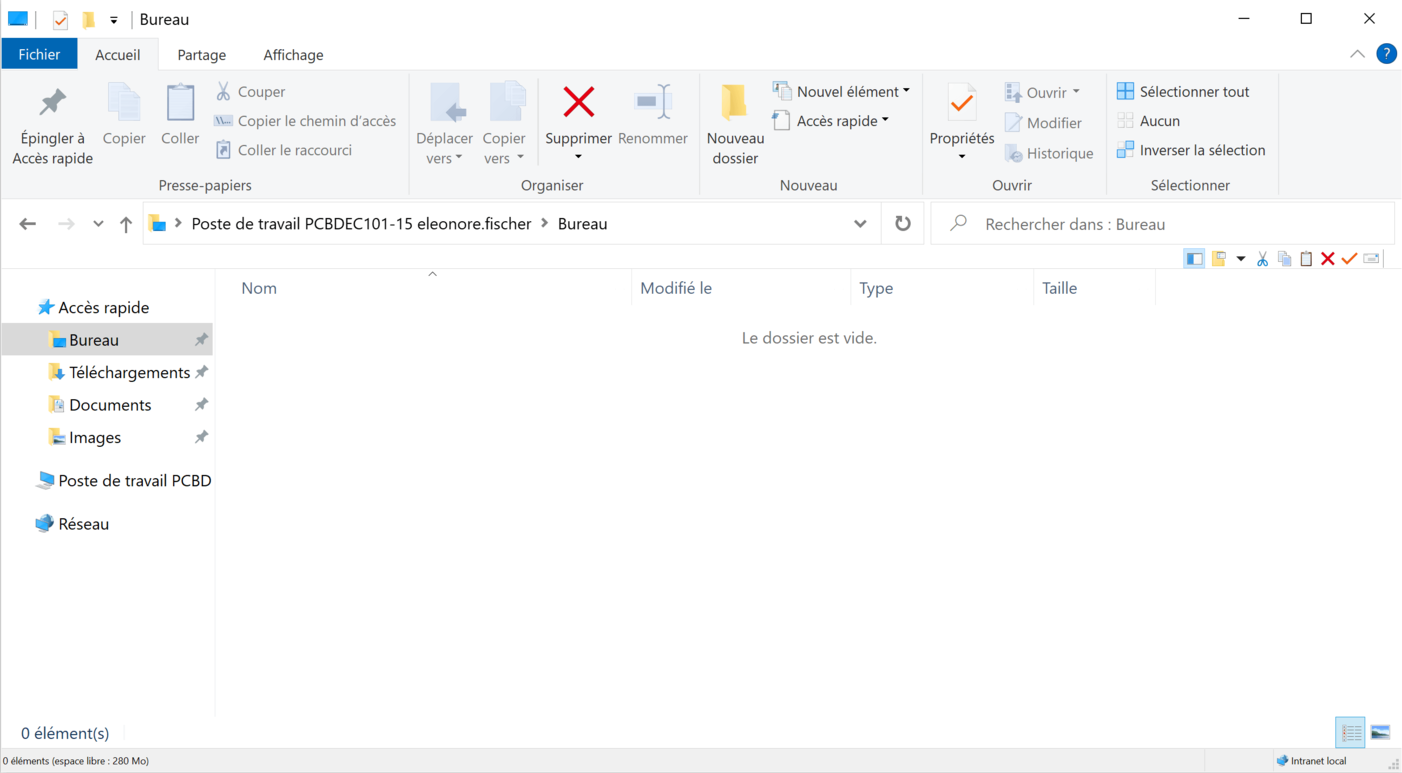The height and width of the screenshot is (773, 1402).
Task: Open the Nouvel élément dropdown
Action: click(x=842, y=91)
